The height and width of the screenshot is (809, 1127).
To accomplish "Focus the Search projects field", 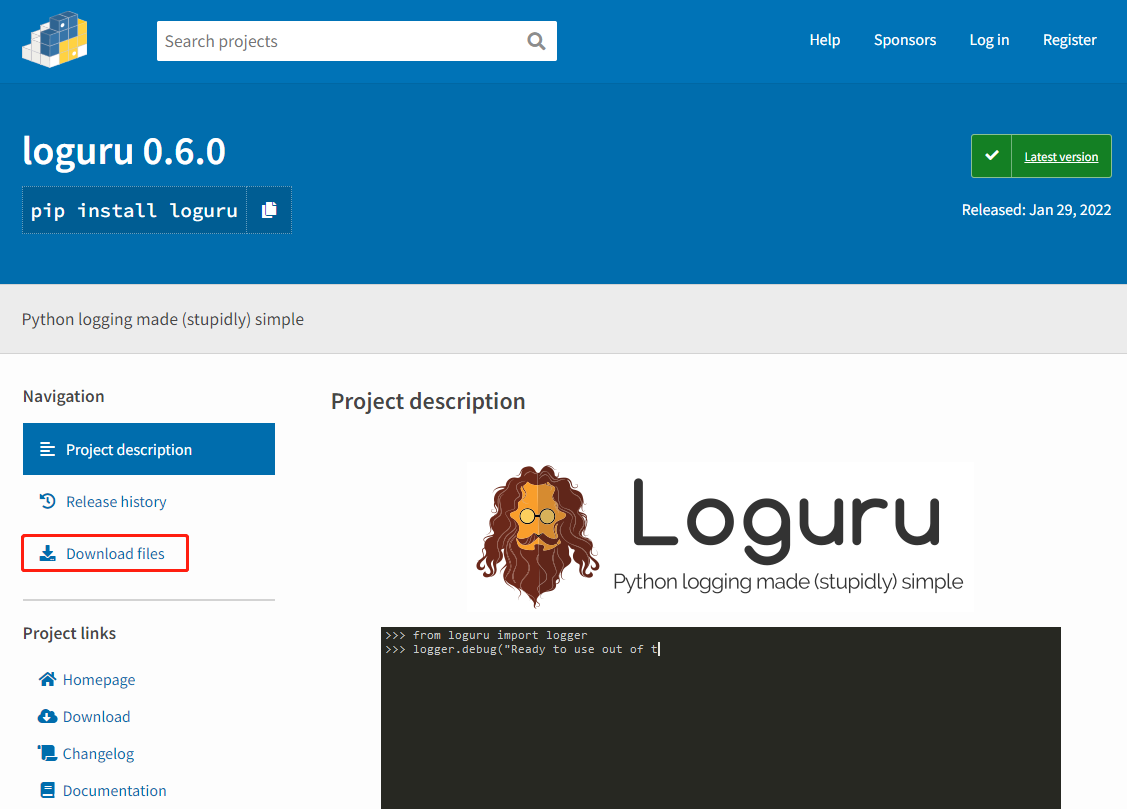I will tap(356, 41).
